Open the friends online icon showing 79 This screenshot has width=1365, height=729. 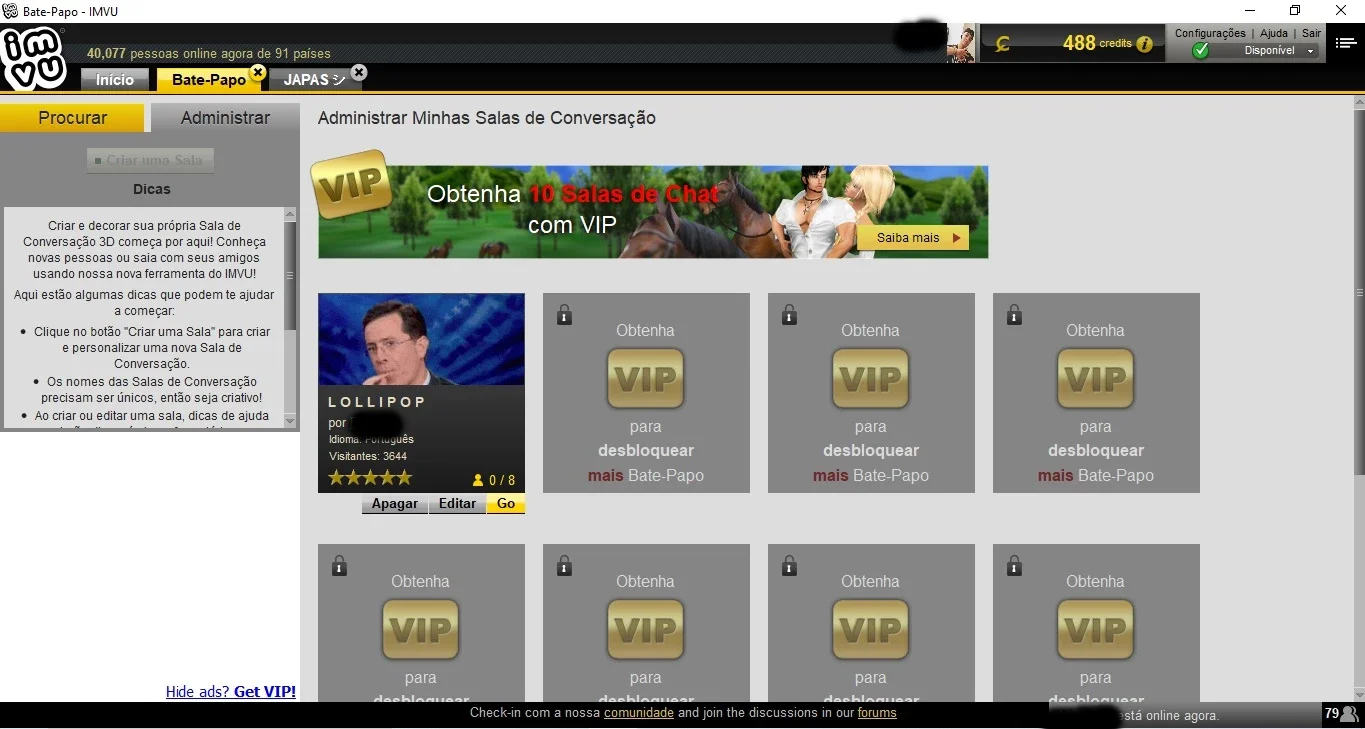pos(1341,714)
